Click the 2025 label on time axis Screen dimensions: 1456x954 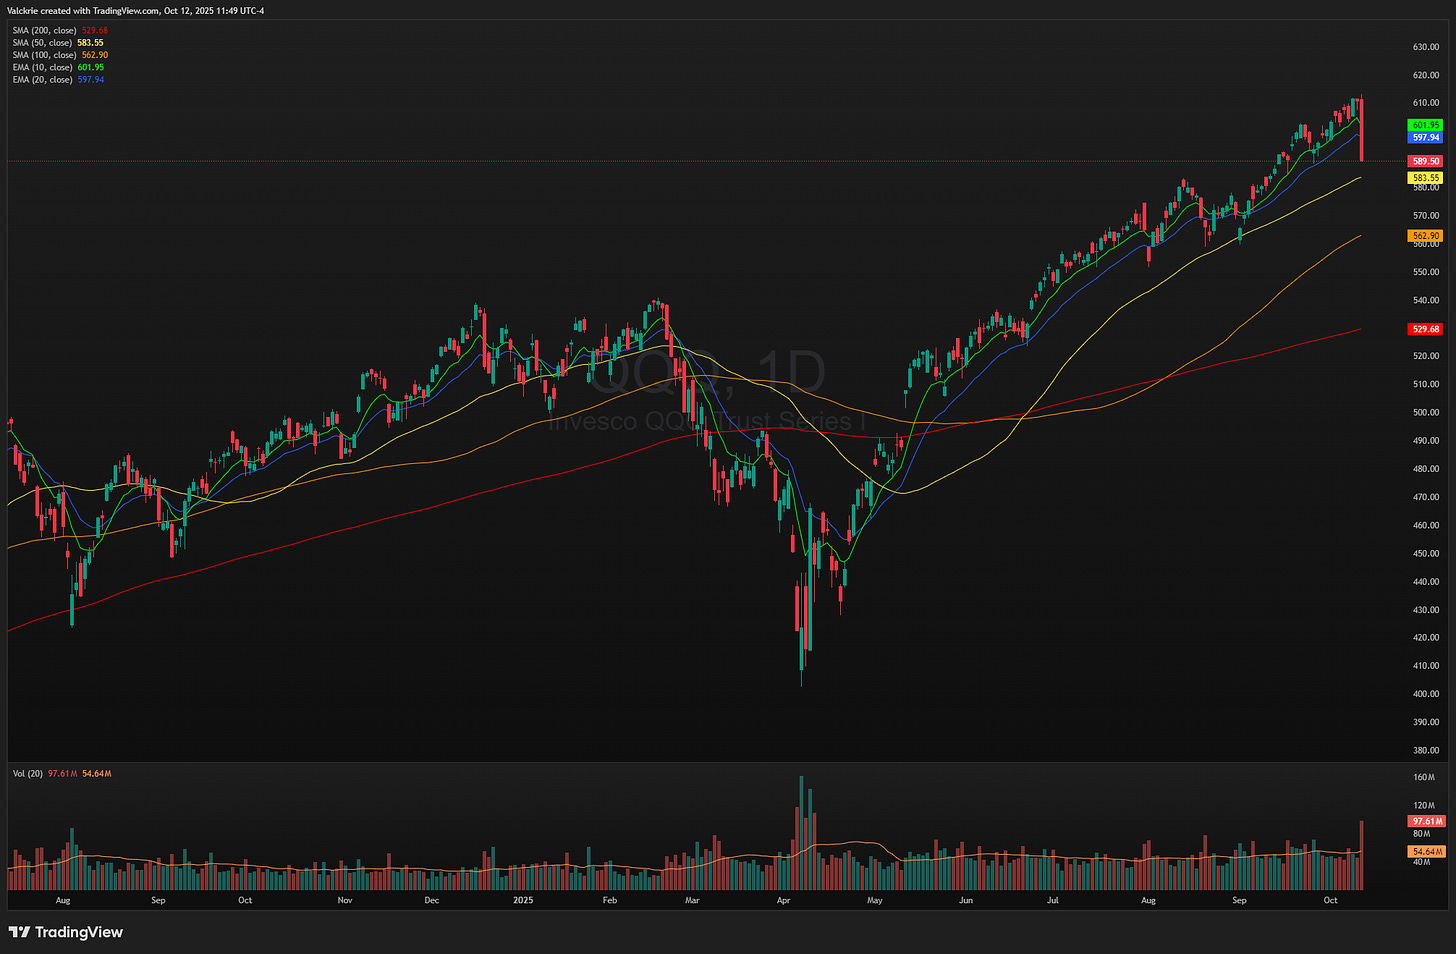click(x=523, y=900)
